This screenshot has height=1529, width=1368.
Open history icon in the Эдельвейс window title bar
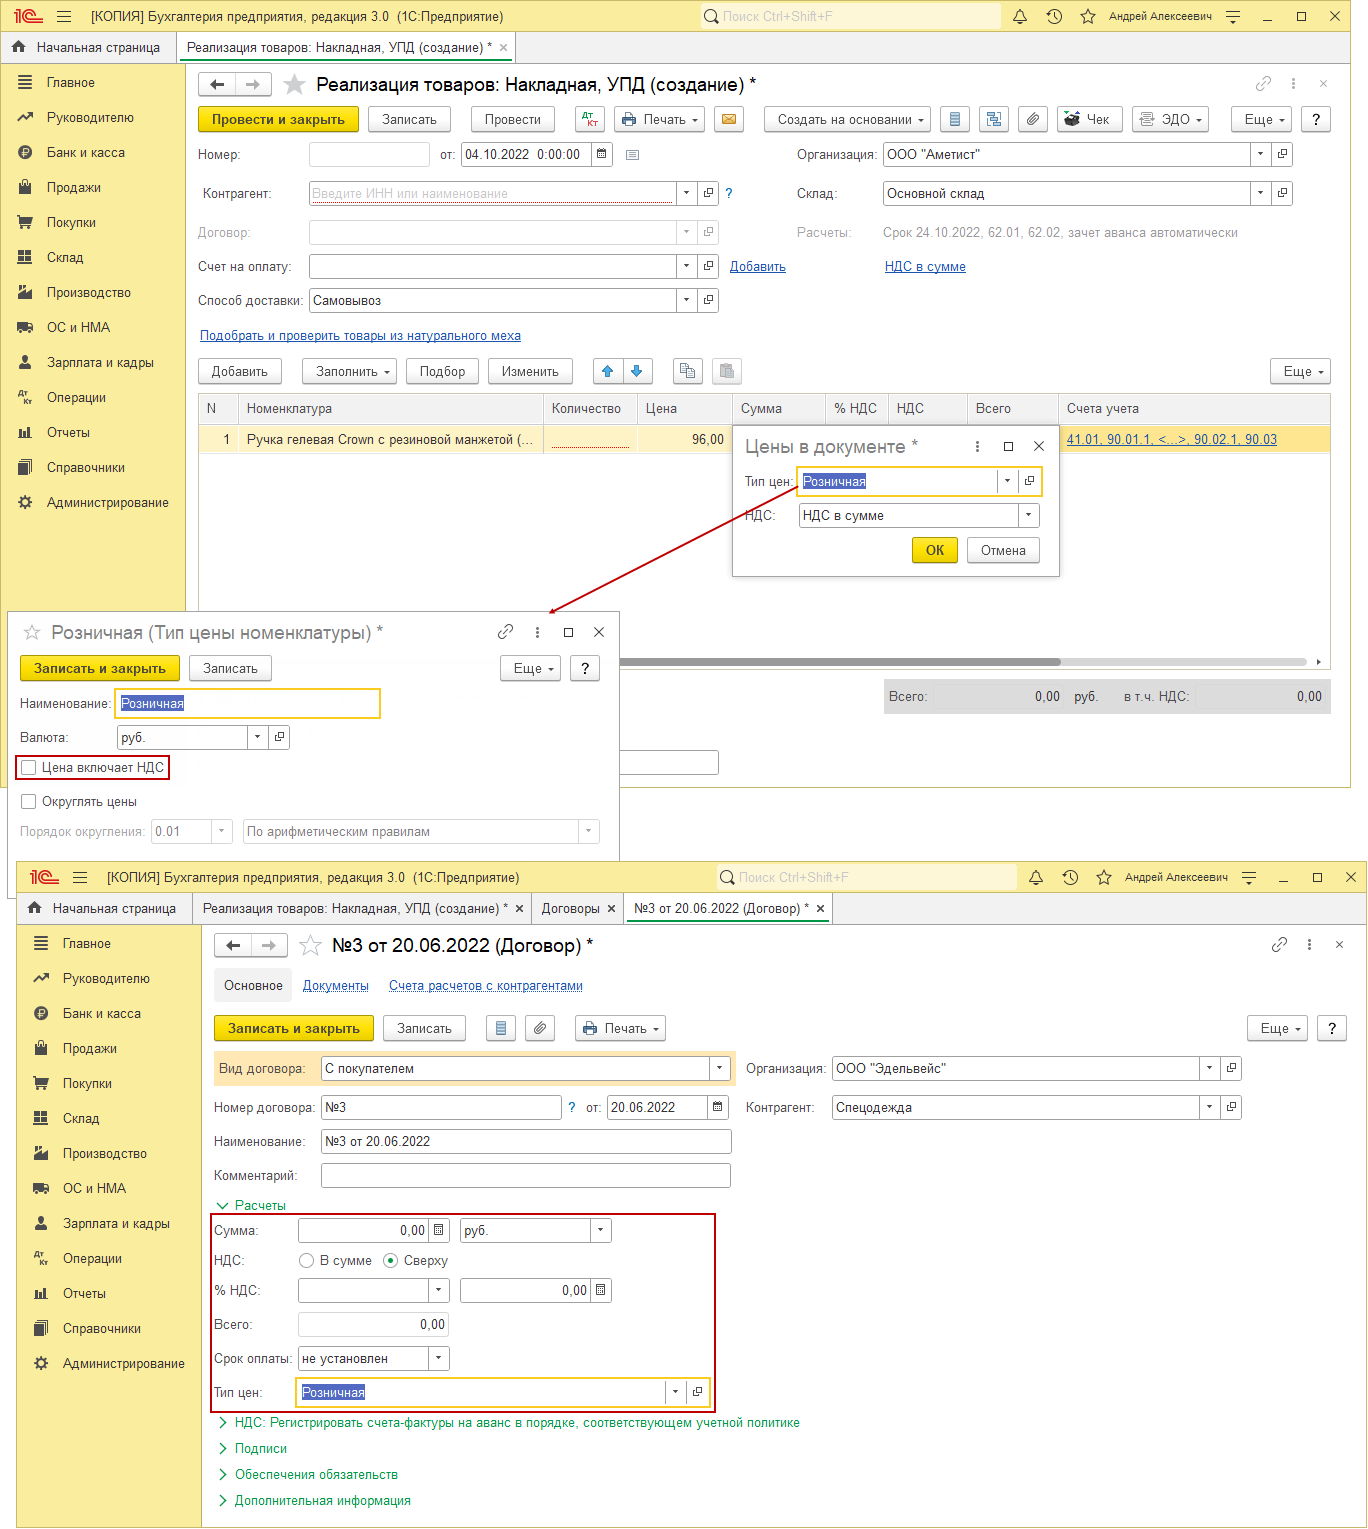click(1070, 877)
